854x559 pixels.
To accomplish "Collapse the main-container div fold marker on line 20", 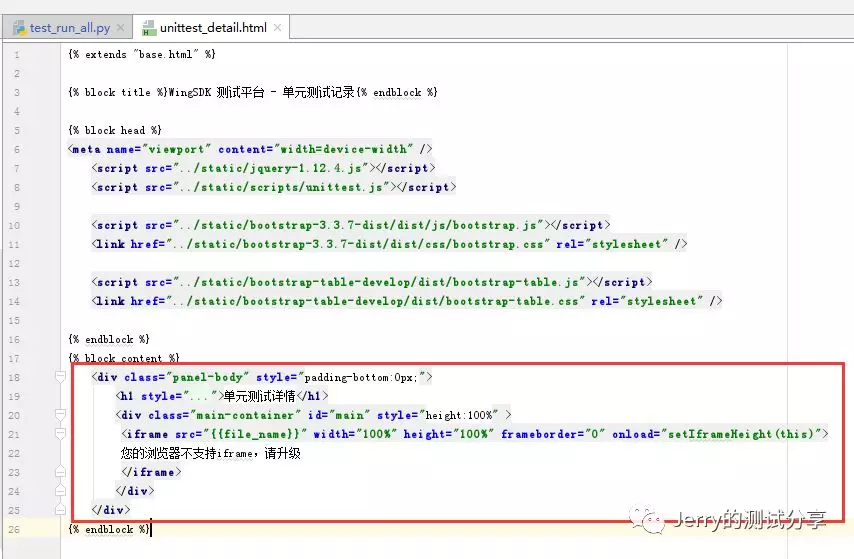I will point(60,415).
